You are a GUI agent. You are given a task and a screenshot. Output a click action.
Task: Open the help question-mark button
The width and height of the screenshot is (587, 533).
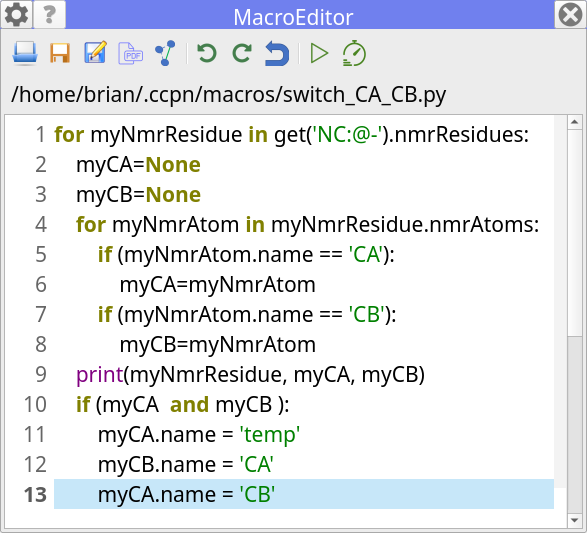49,14
